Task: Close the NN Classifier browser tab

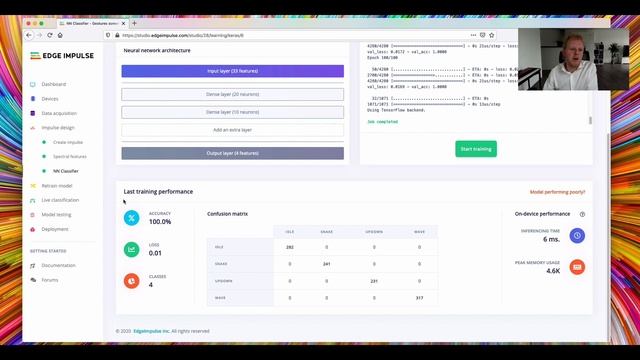Action: [123, 24]
